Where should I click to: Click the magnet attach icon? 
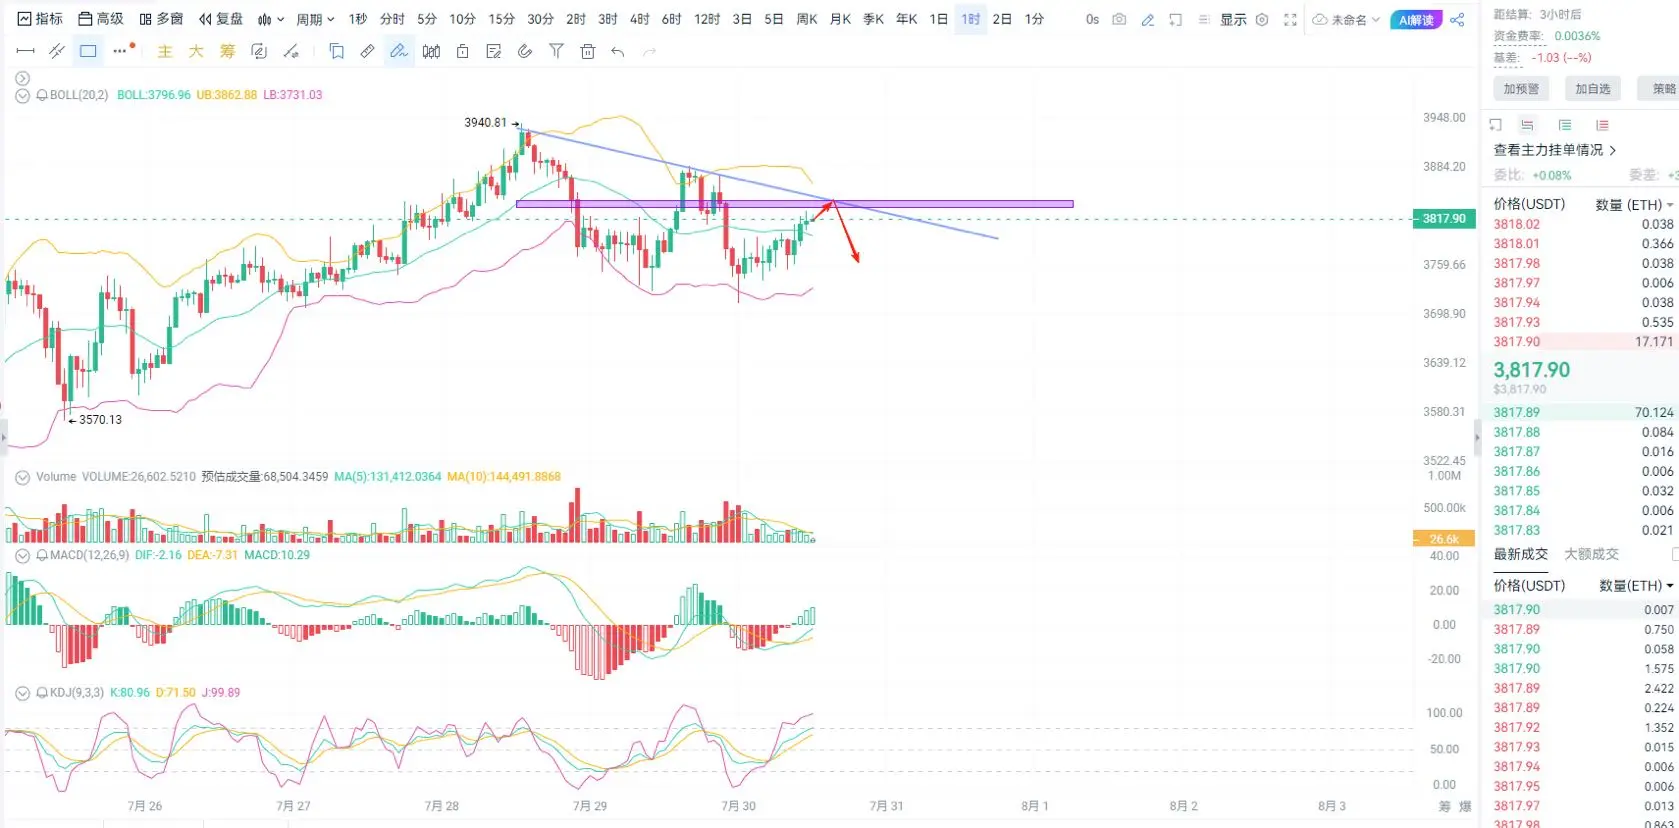[525, 51]
